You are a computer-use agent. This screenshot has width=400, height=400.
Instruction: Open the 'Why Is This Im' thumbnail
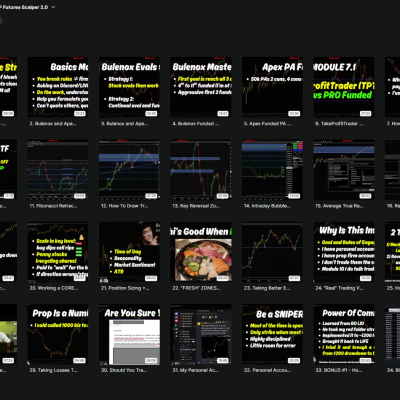coord(344,252)
